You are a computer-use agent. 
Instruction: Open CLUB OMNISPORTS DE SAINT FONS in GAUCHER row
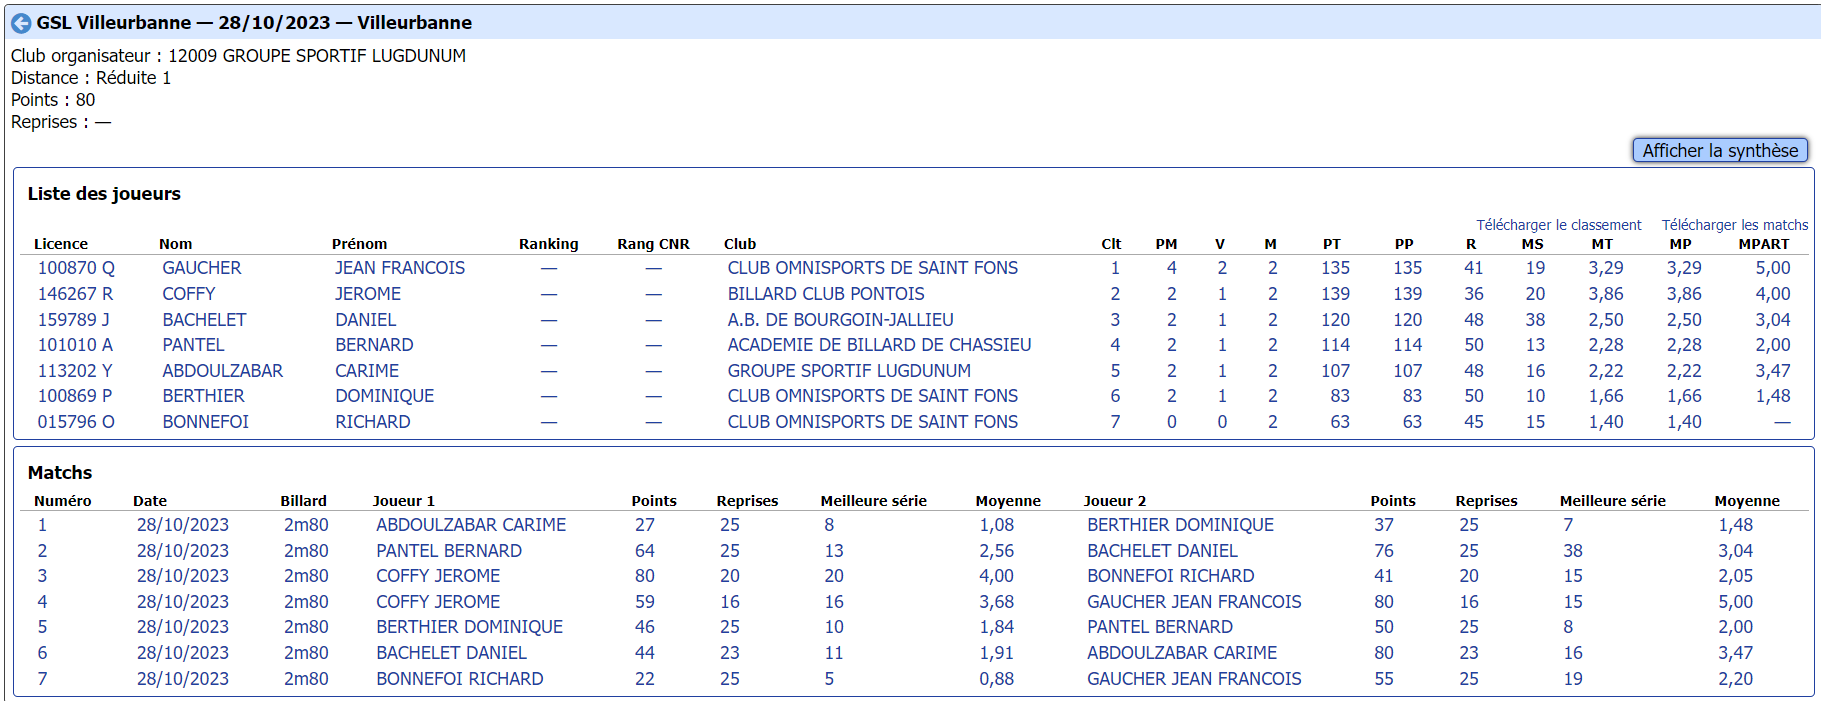pos(873,268)
